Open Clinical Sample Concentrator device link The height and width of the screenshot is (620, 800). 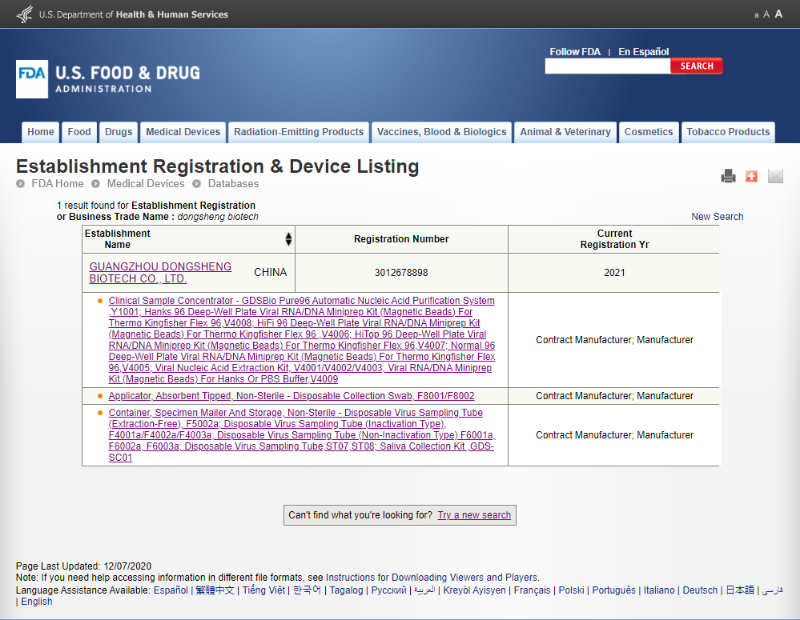tap(302, 340)
